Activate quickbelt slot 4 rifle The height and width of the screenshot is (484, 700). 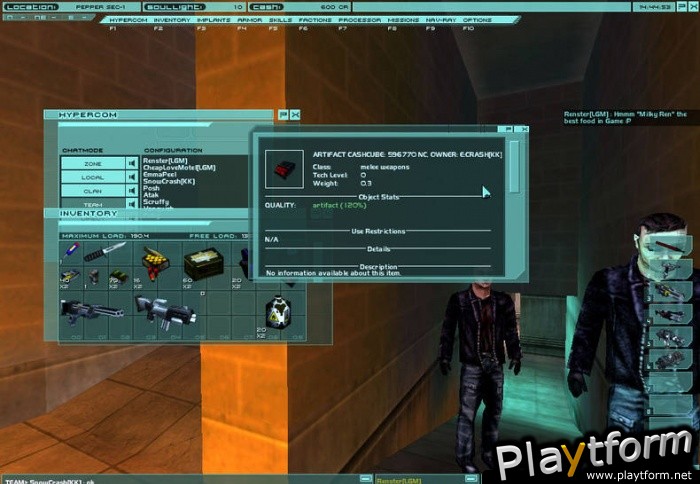click(x=669, y=314)
